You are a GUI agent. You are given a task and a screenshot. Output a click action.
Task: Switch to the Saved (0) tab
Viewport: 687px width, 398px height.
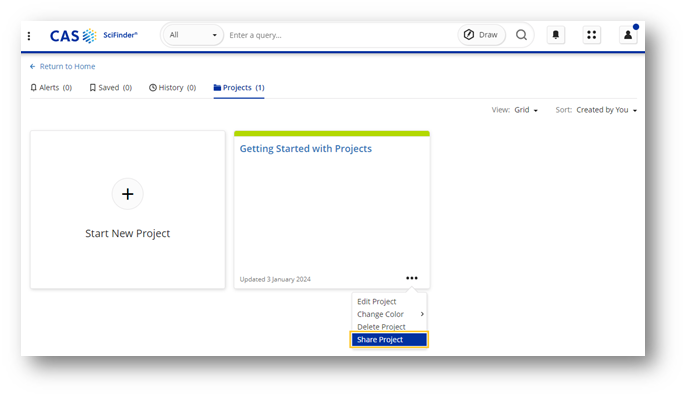110,88
